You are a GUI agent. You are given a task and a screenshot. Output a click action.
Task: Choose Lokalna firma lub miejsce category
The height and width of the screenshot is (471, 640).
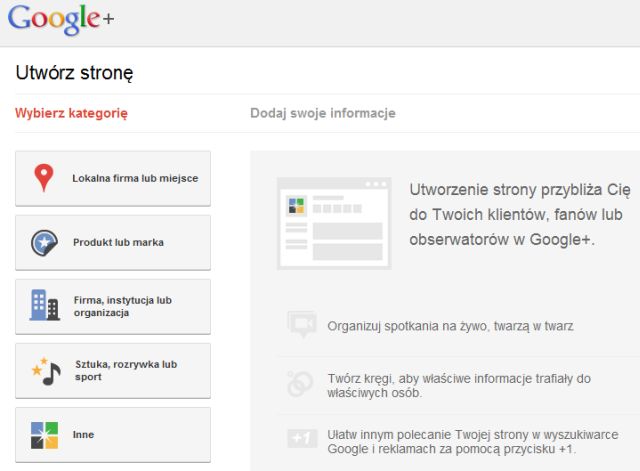113,178
